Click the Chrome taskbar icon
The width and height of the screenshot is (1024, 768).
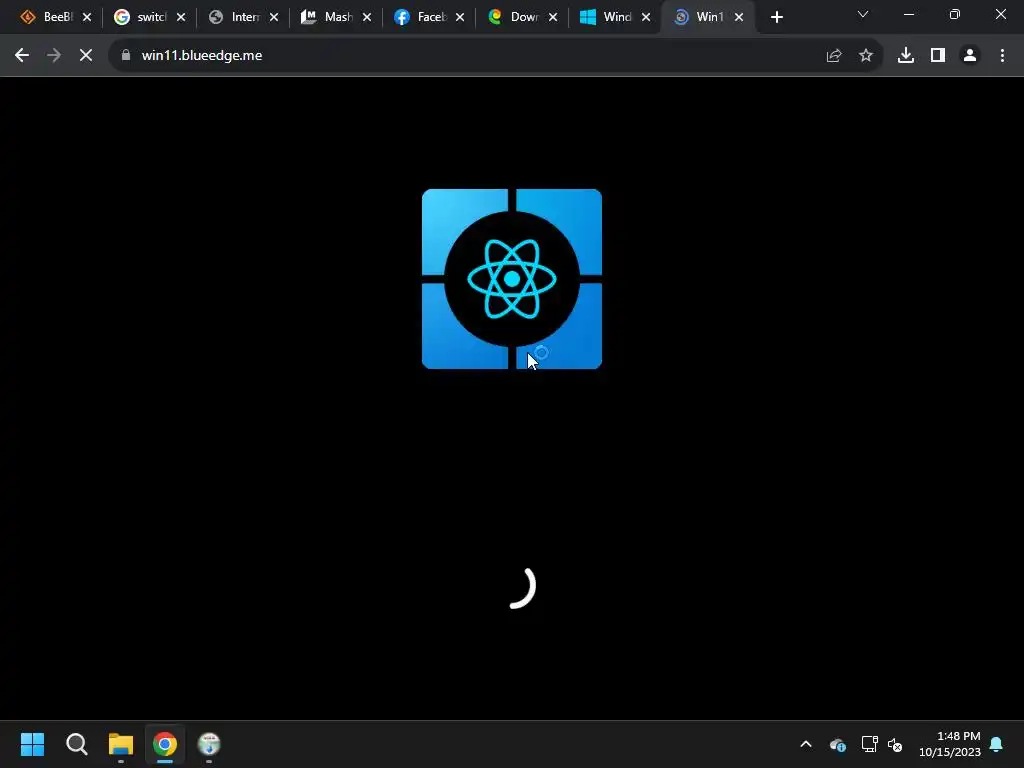point(165,744)
